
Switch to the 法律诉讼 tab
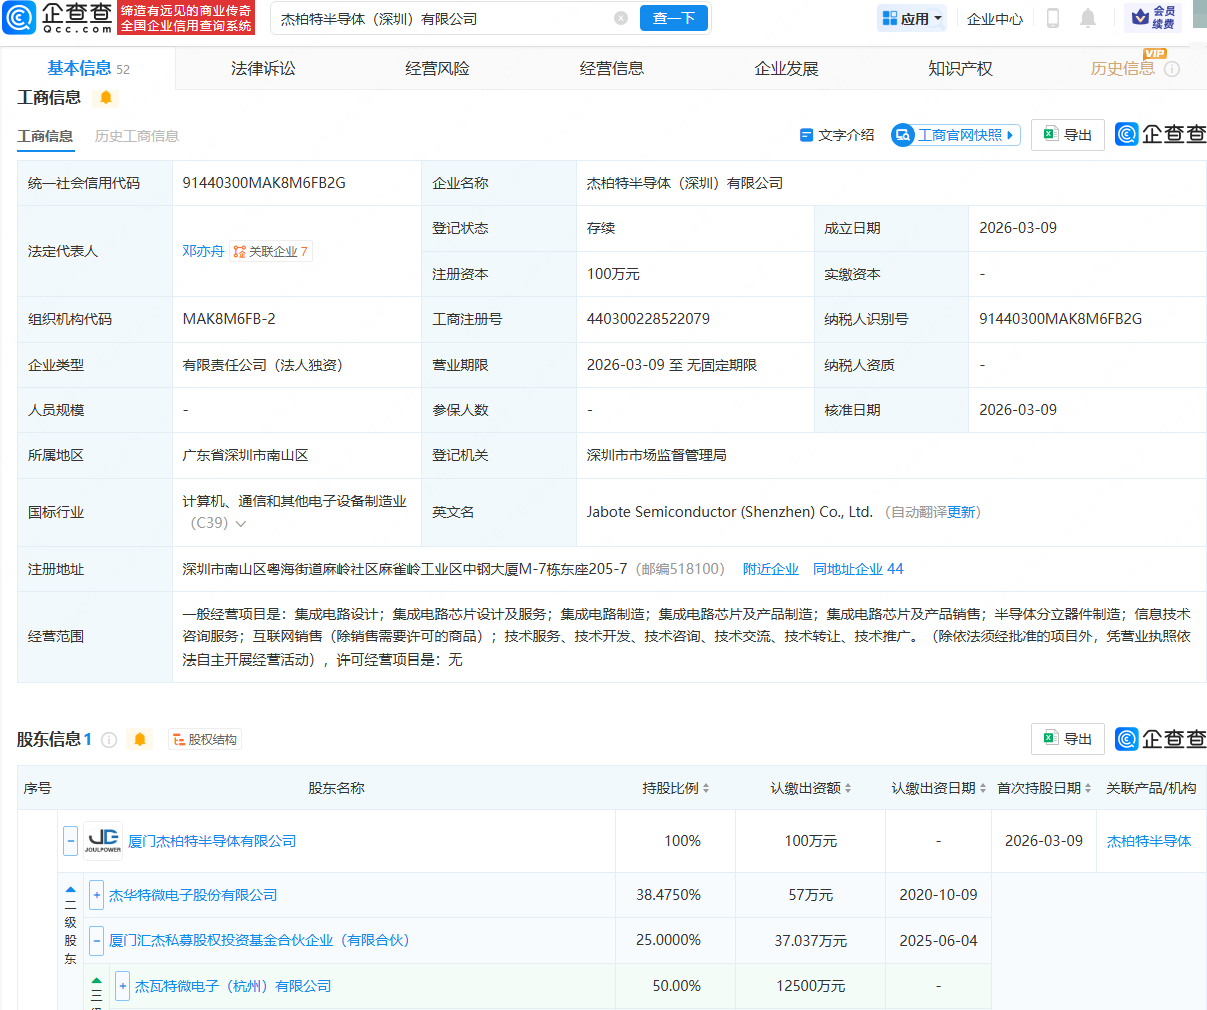point(263,67)
